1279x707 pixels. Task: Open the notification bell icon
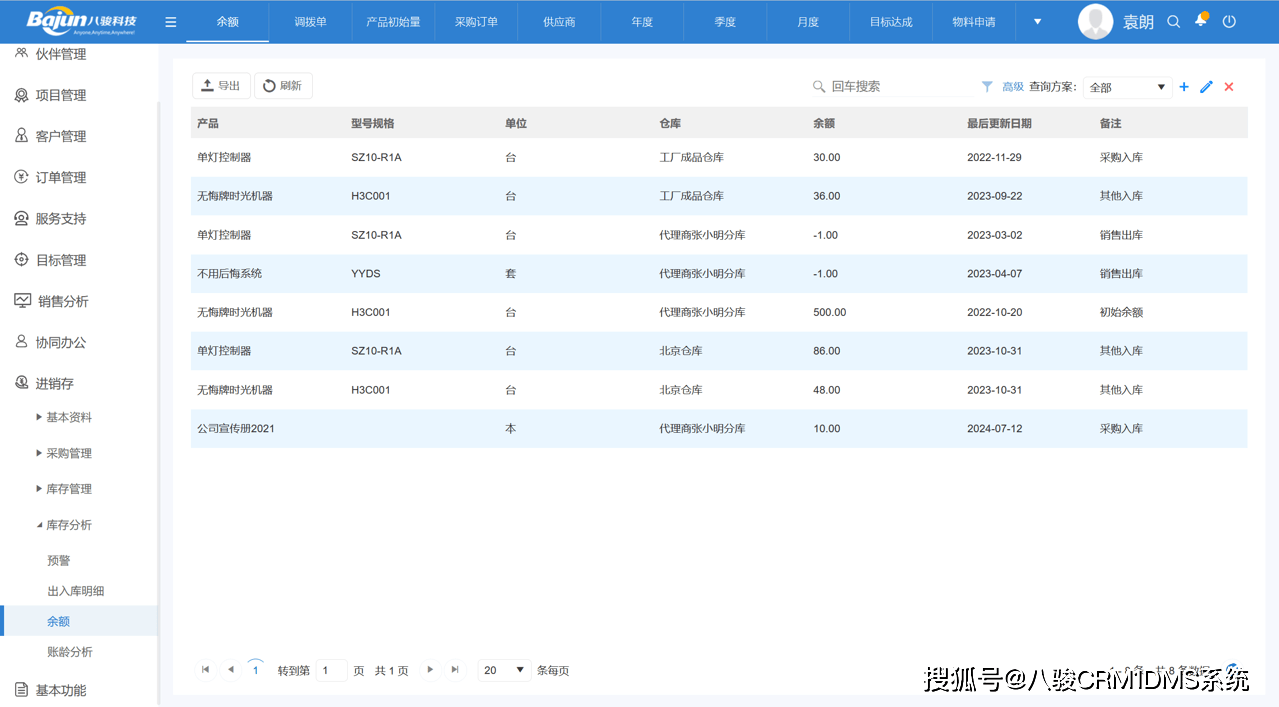tap(1201, 21)
